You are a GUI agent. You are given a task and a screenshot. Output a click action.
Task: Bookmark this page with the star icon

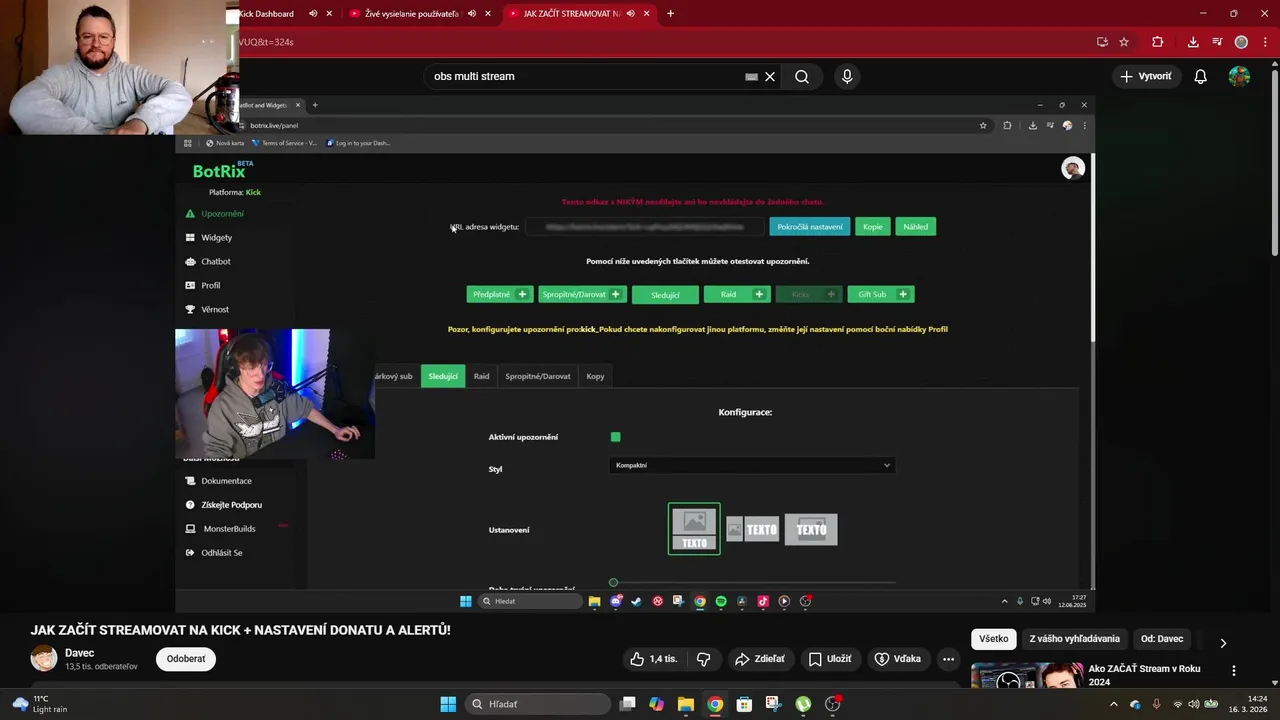tap(1124, 42)
